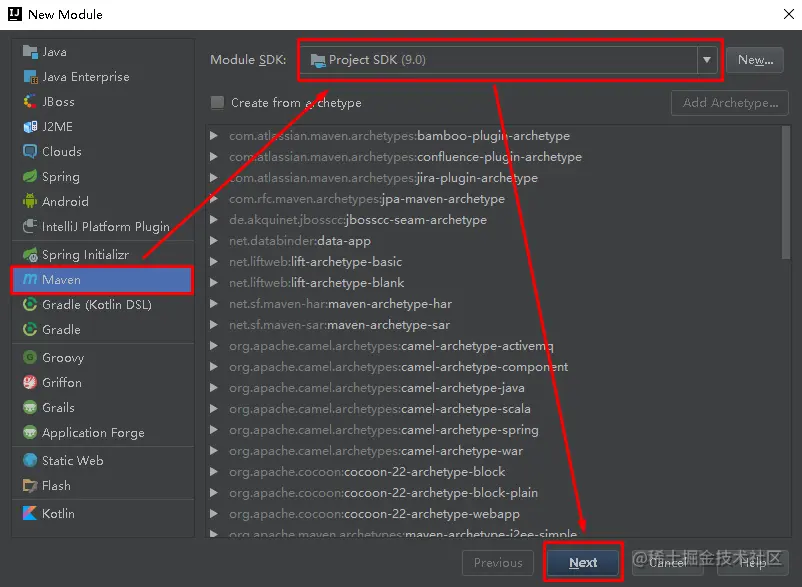Select the J2ME module icon
This screenshot has height=587, width=802.
point(30,127)
